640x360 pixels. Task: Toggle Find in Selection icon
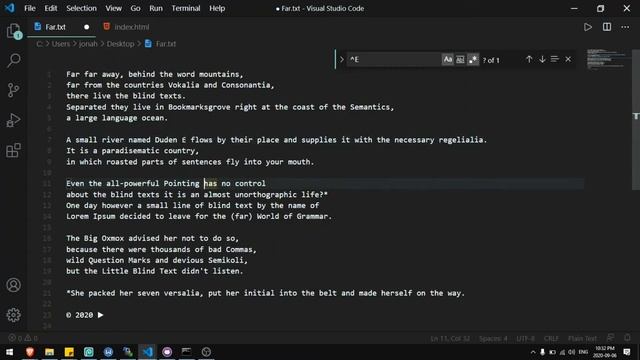(x=555, y=60)
